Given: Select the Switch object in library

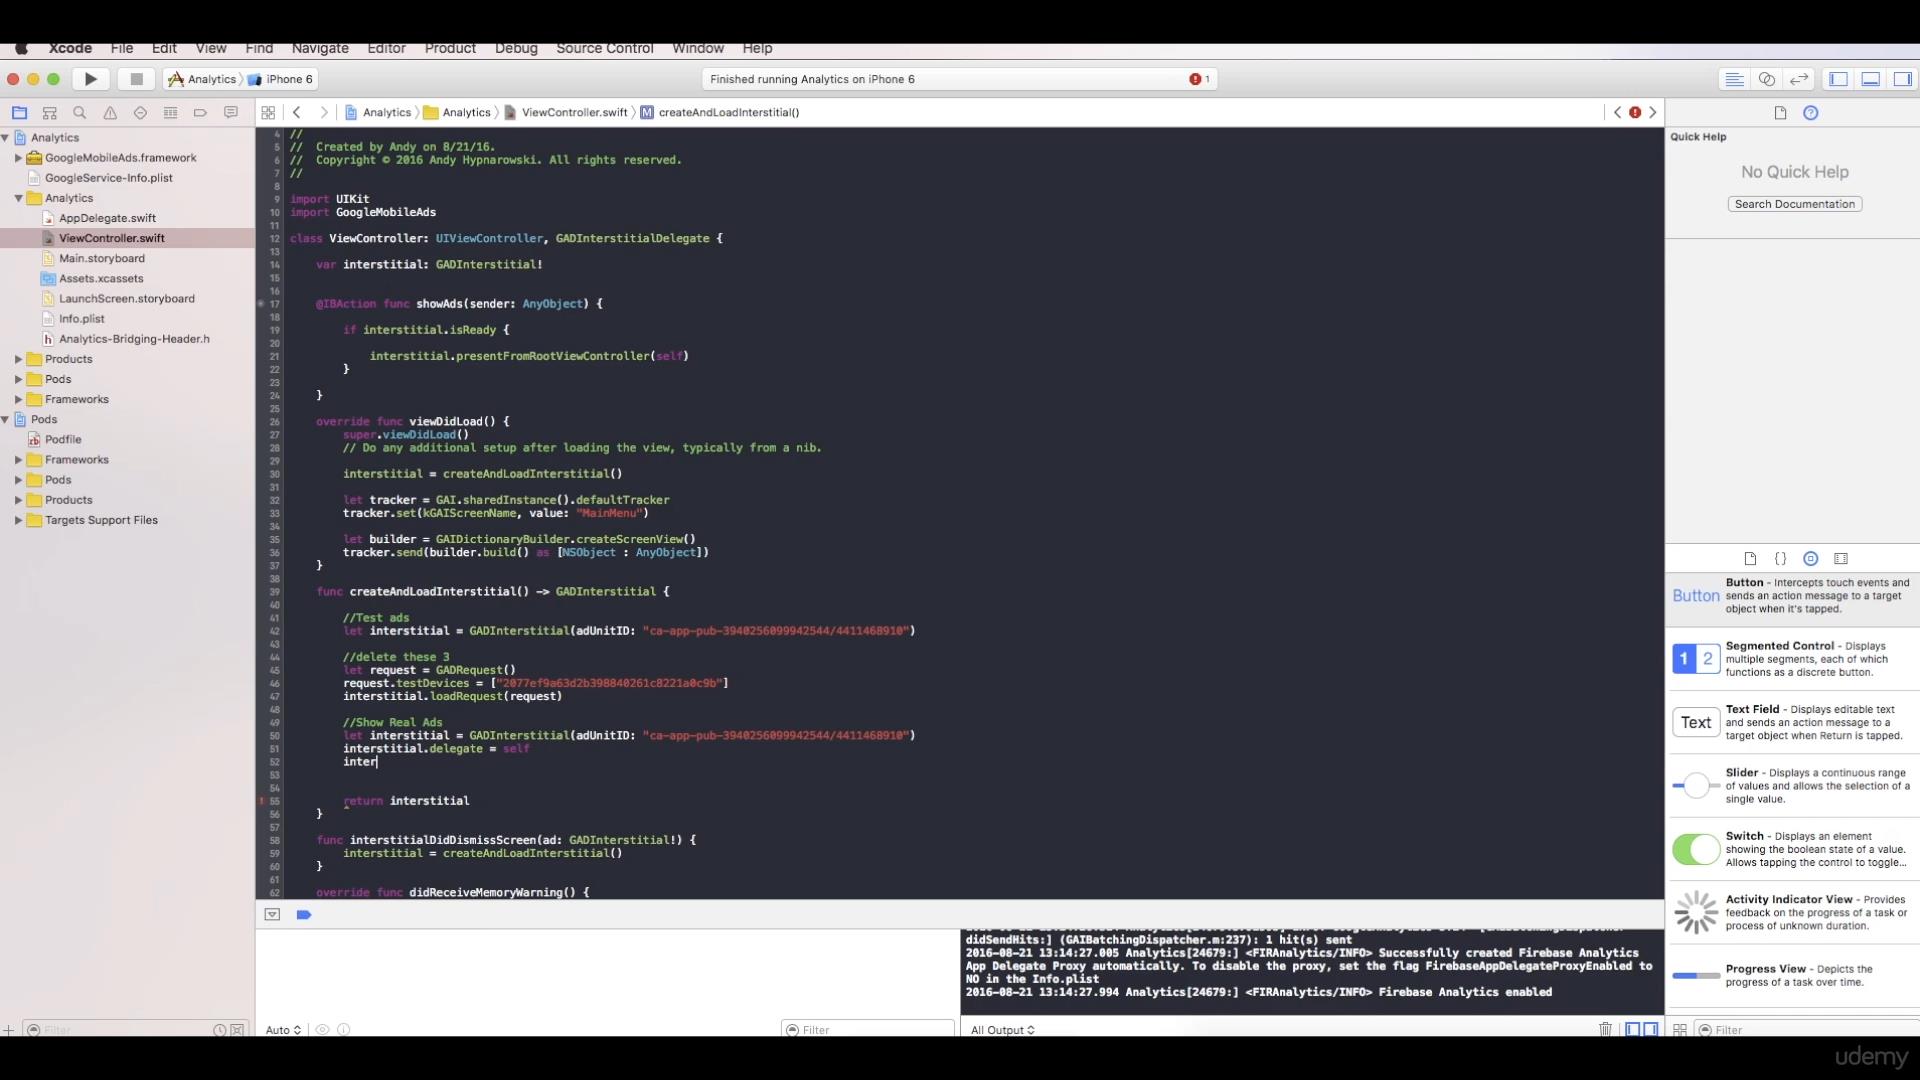Looking at the screenshot, I should coord(1793,849).
